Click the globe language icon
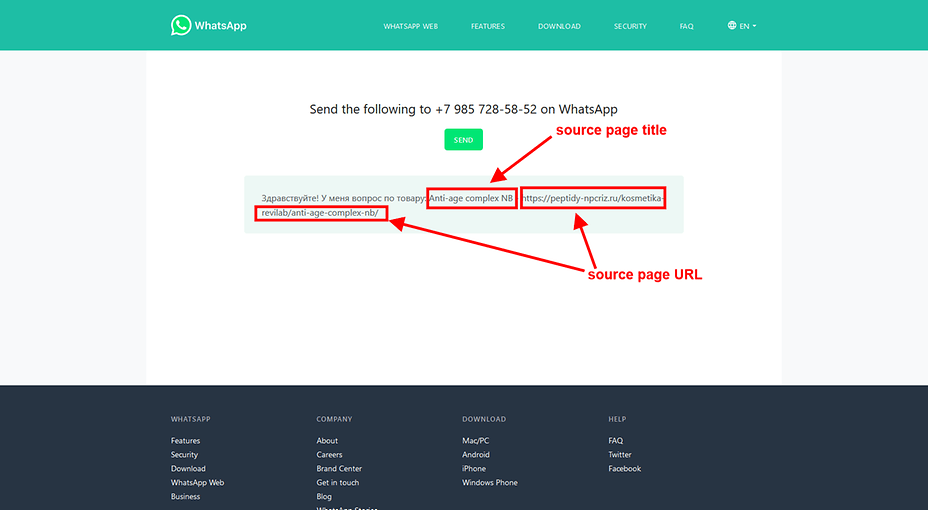This screenshot has height=510, width=928. tap(732, 25)
